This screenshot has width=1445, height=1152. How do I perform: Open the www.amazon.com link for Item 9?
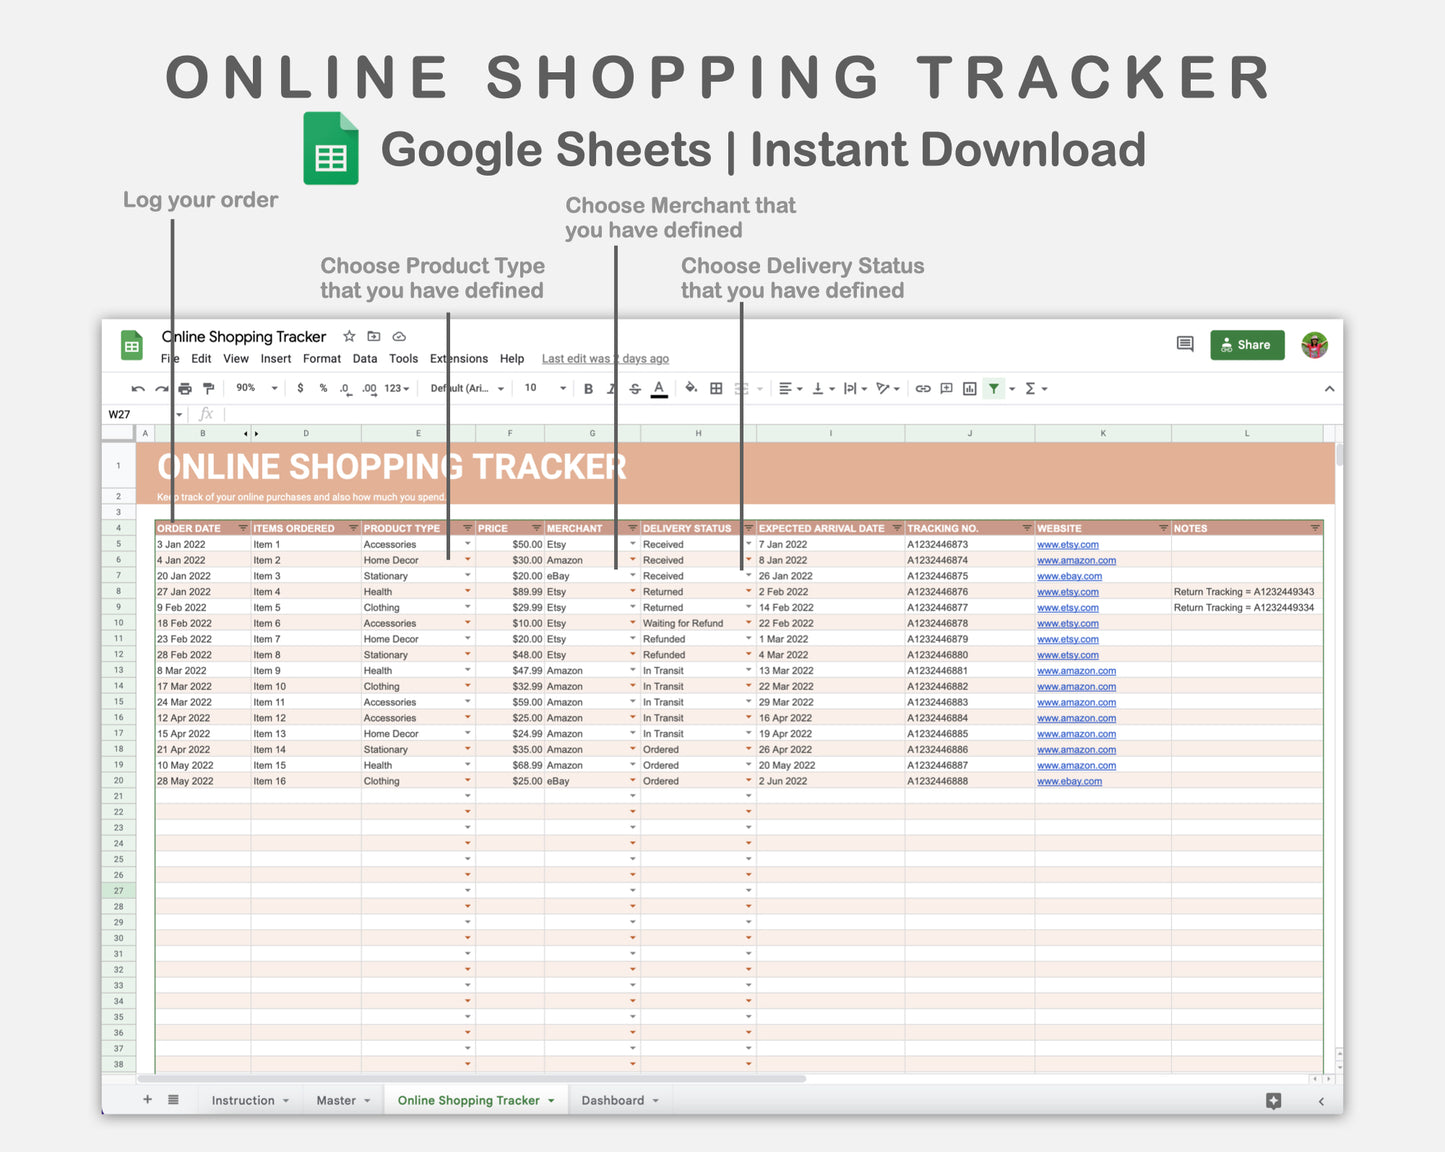[x=1076, y=670]
